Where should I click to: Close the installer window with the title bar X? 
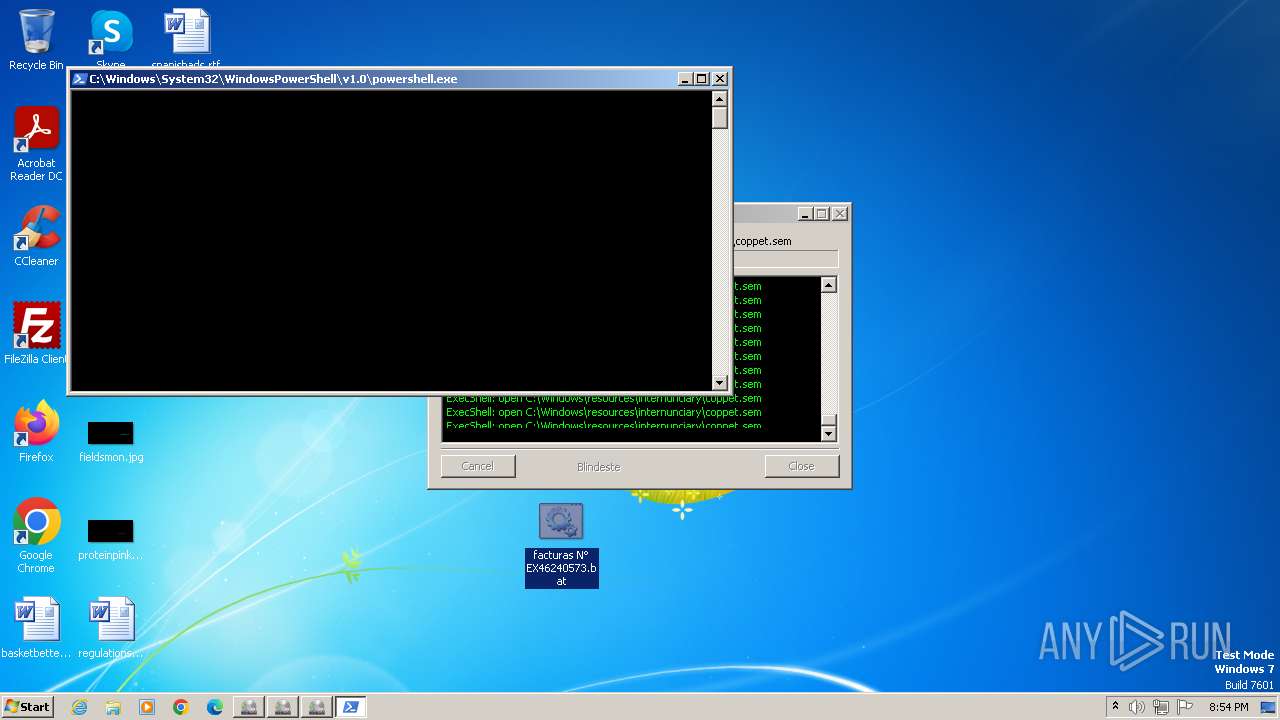click(840, 214)
